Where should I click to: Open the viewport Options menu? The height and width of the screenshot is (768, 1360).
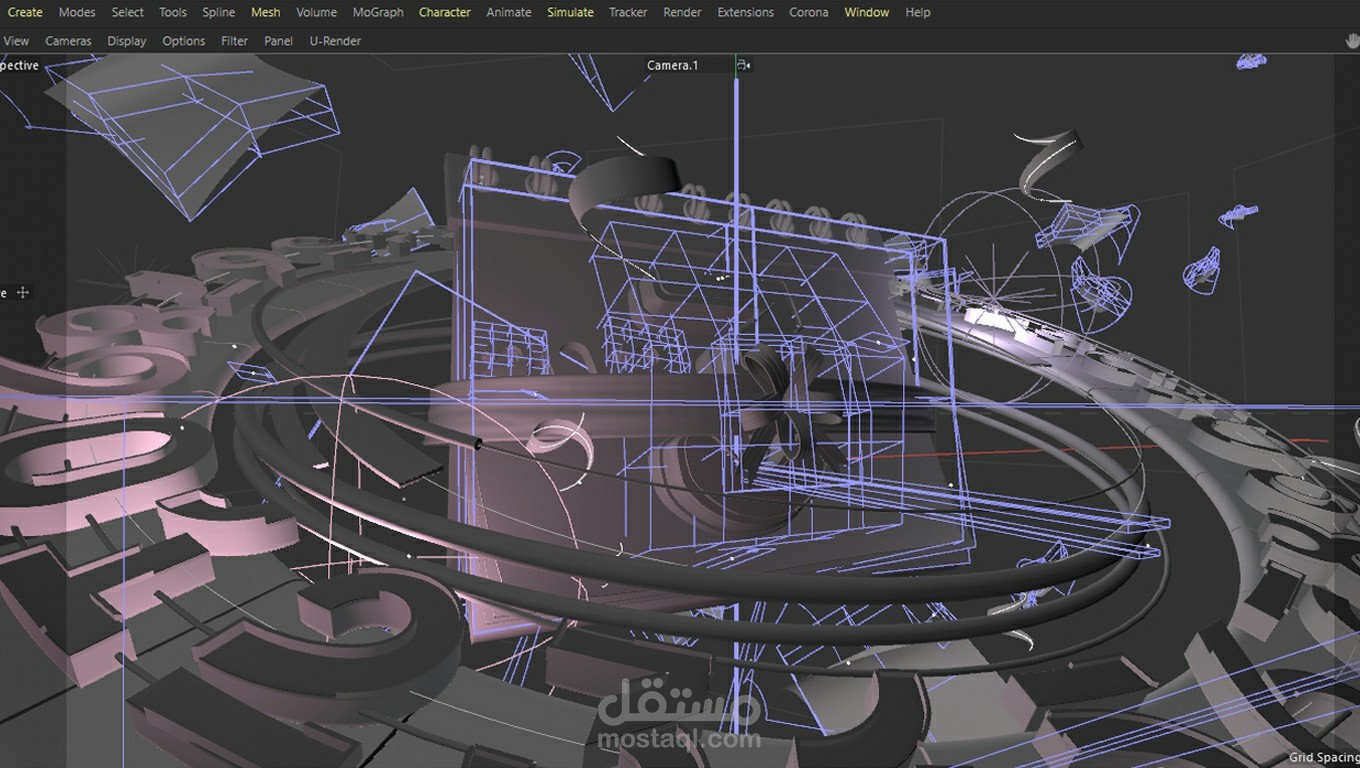[184, 41]
